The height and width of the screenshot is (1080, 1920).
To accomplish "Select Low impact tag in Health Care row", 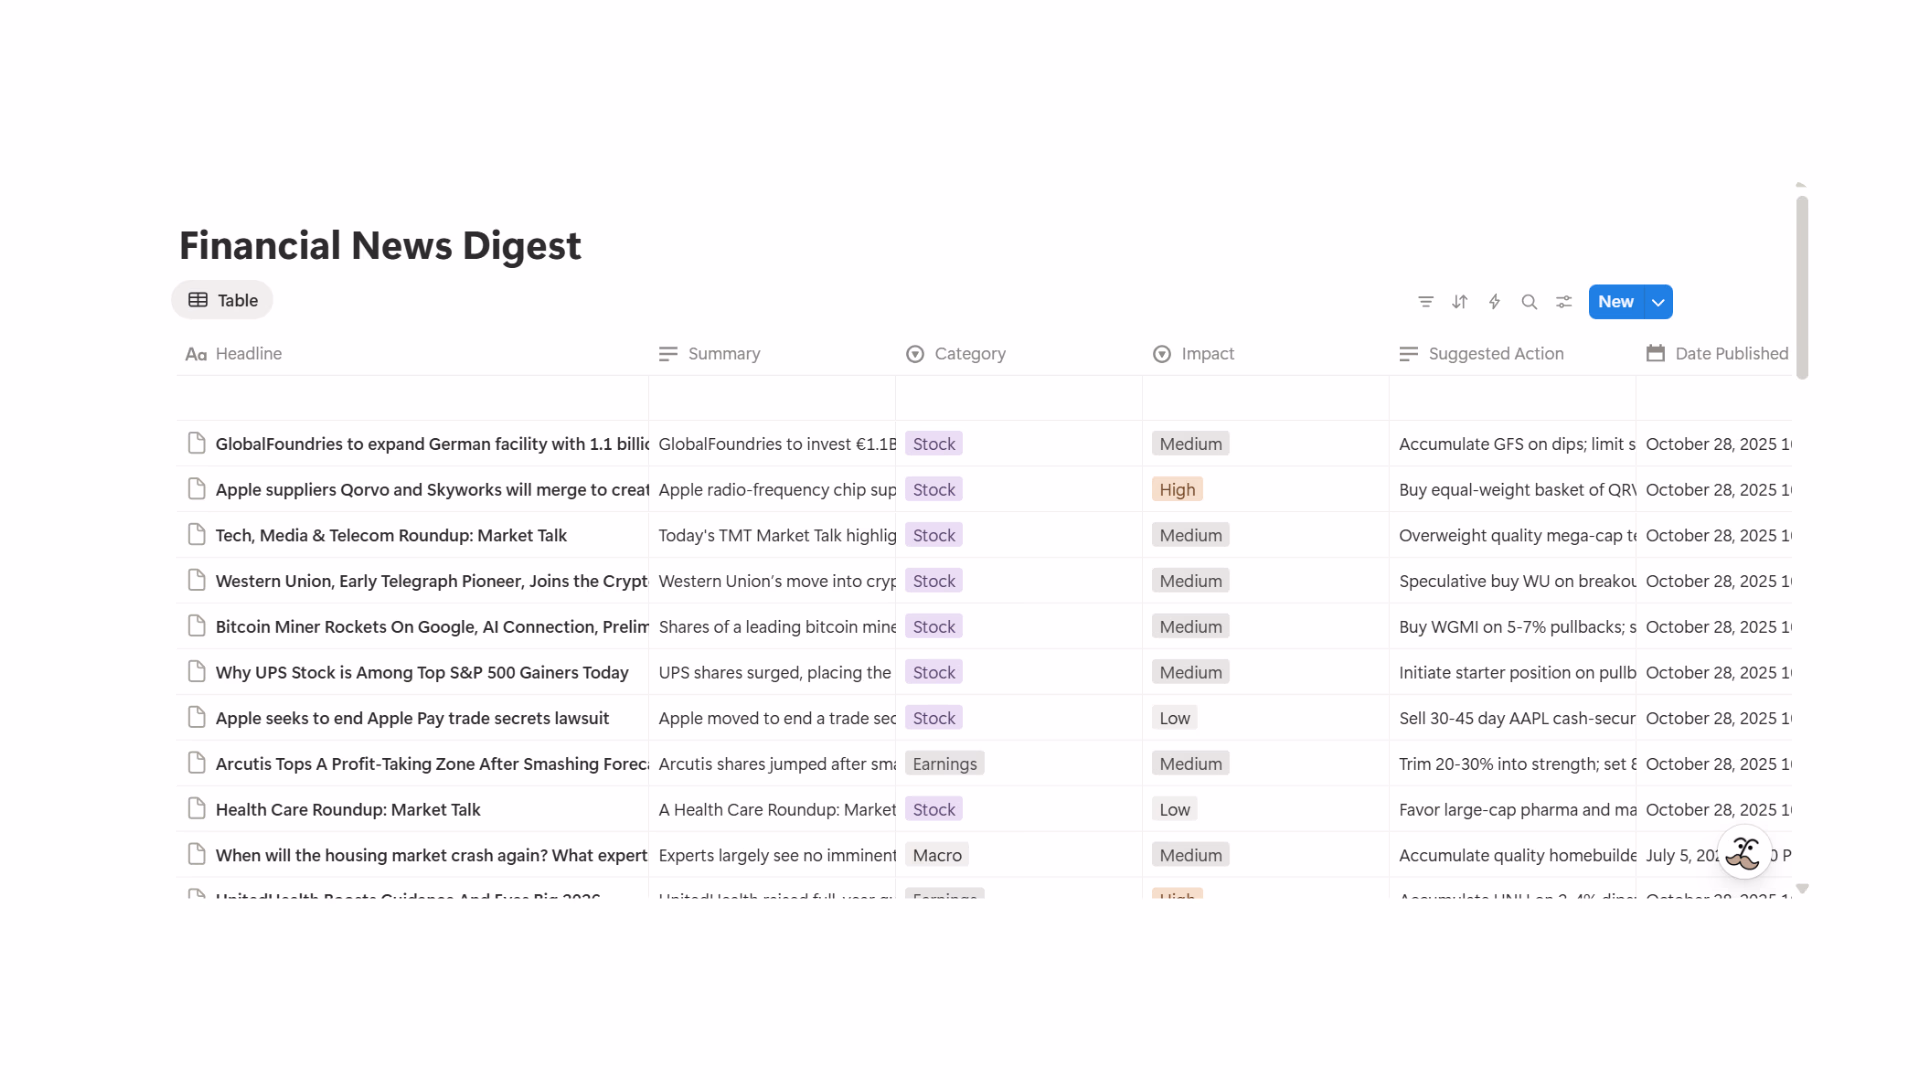I will tap(1175, 810).
